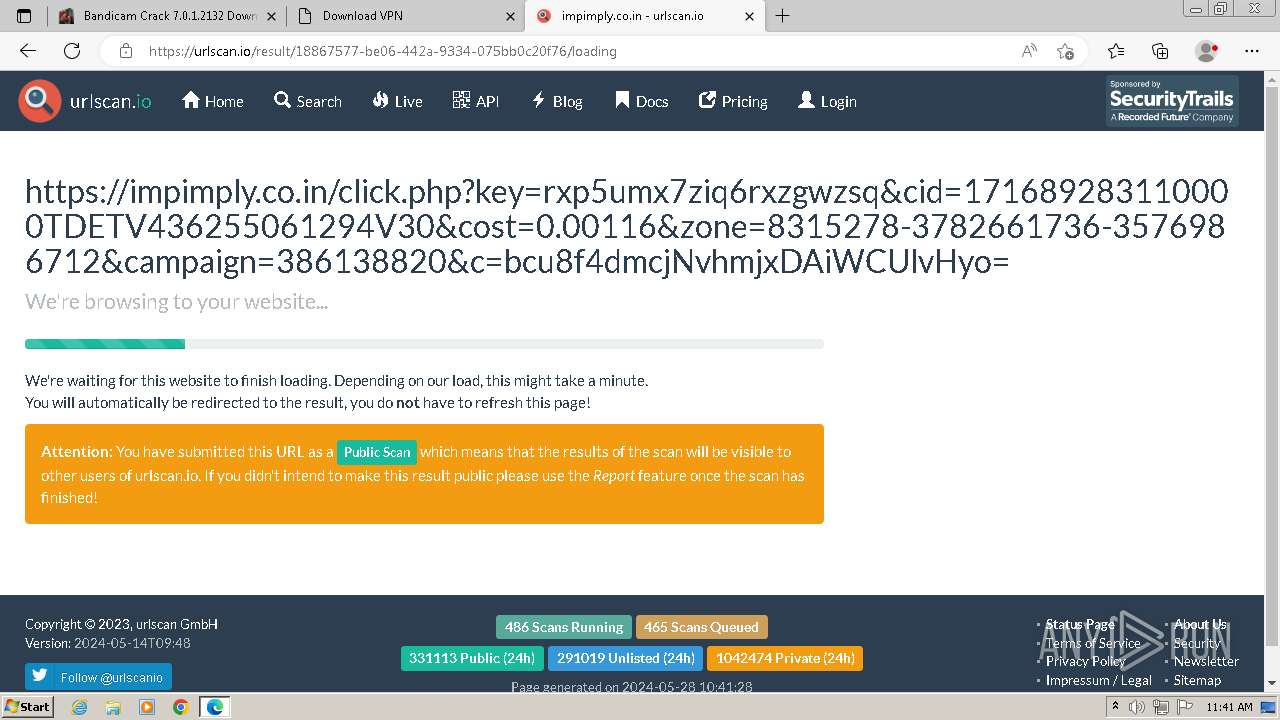Open the Windows Start menu
1280x720 pixels.
point(27,706)
